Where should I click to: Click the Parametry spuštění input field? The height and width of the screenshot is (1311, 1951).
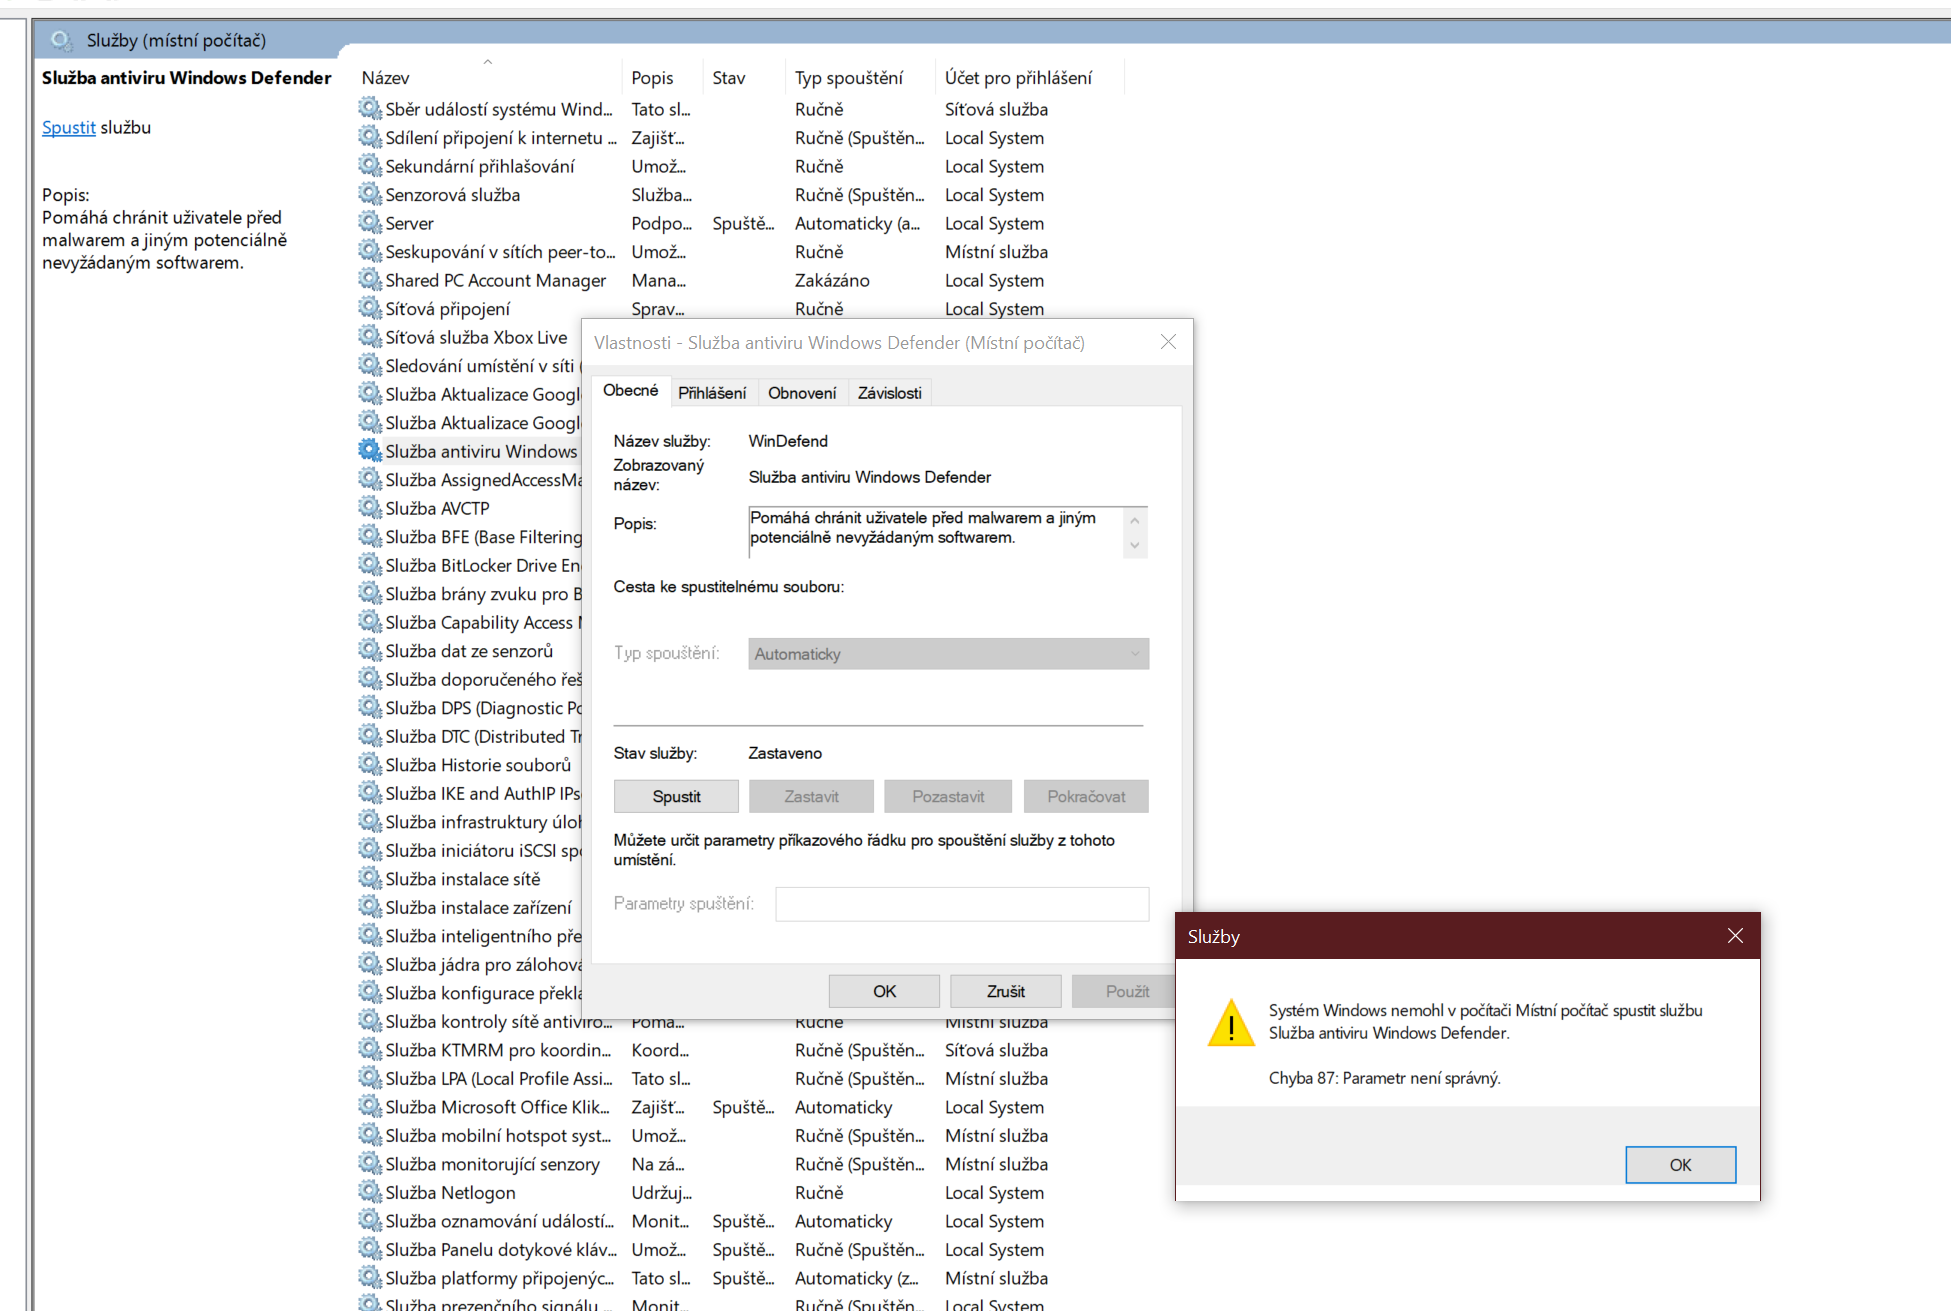click(961, 904)
